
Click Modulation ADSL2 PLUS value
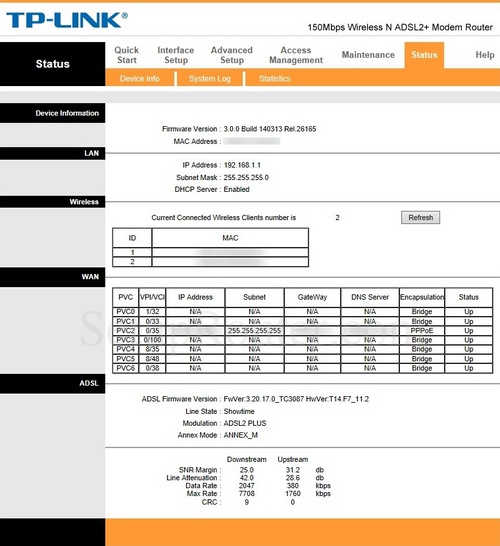tap(245, 423)
